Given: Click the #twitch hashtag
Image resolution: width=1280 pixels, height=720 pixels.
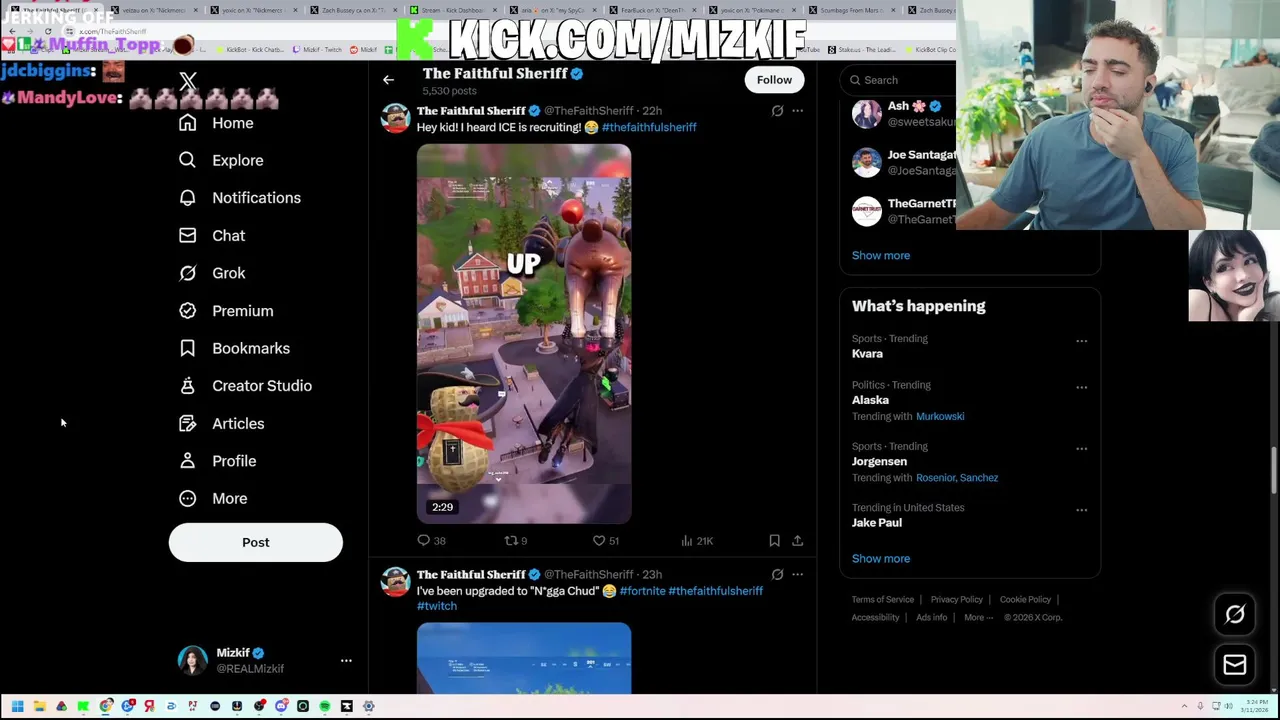Looking at the screenshot, I should click(437, 606).
